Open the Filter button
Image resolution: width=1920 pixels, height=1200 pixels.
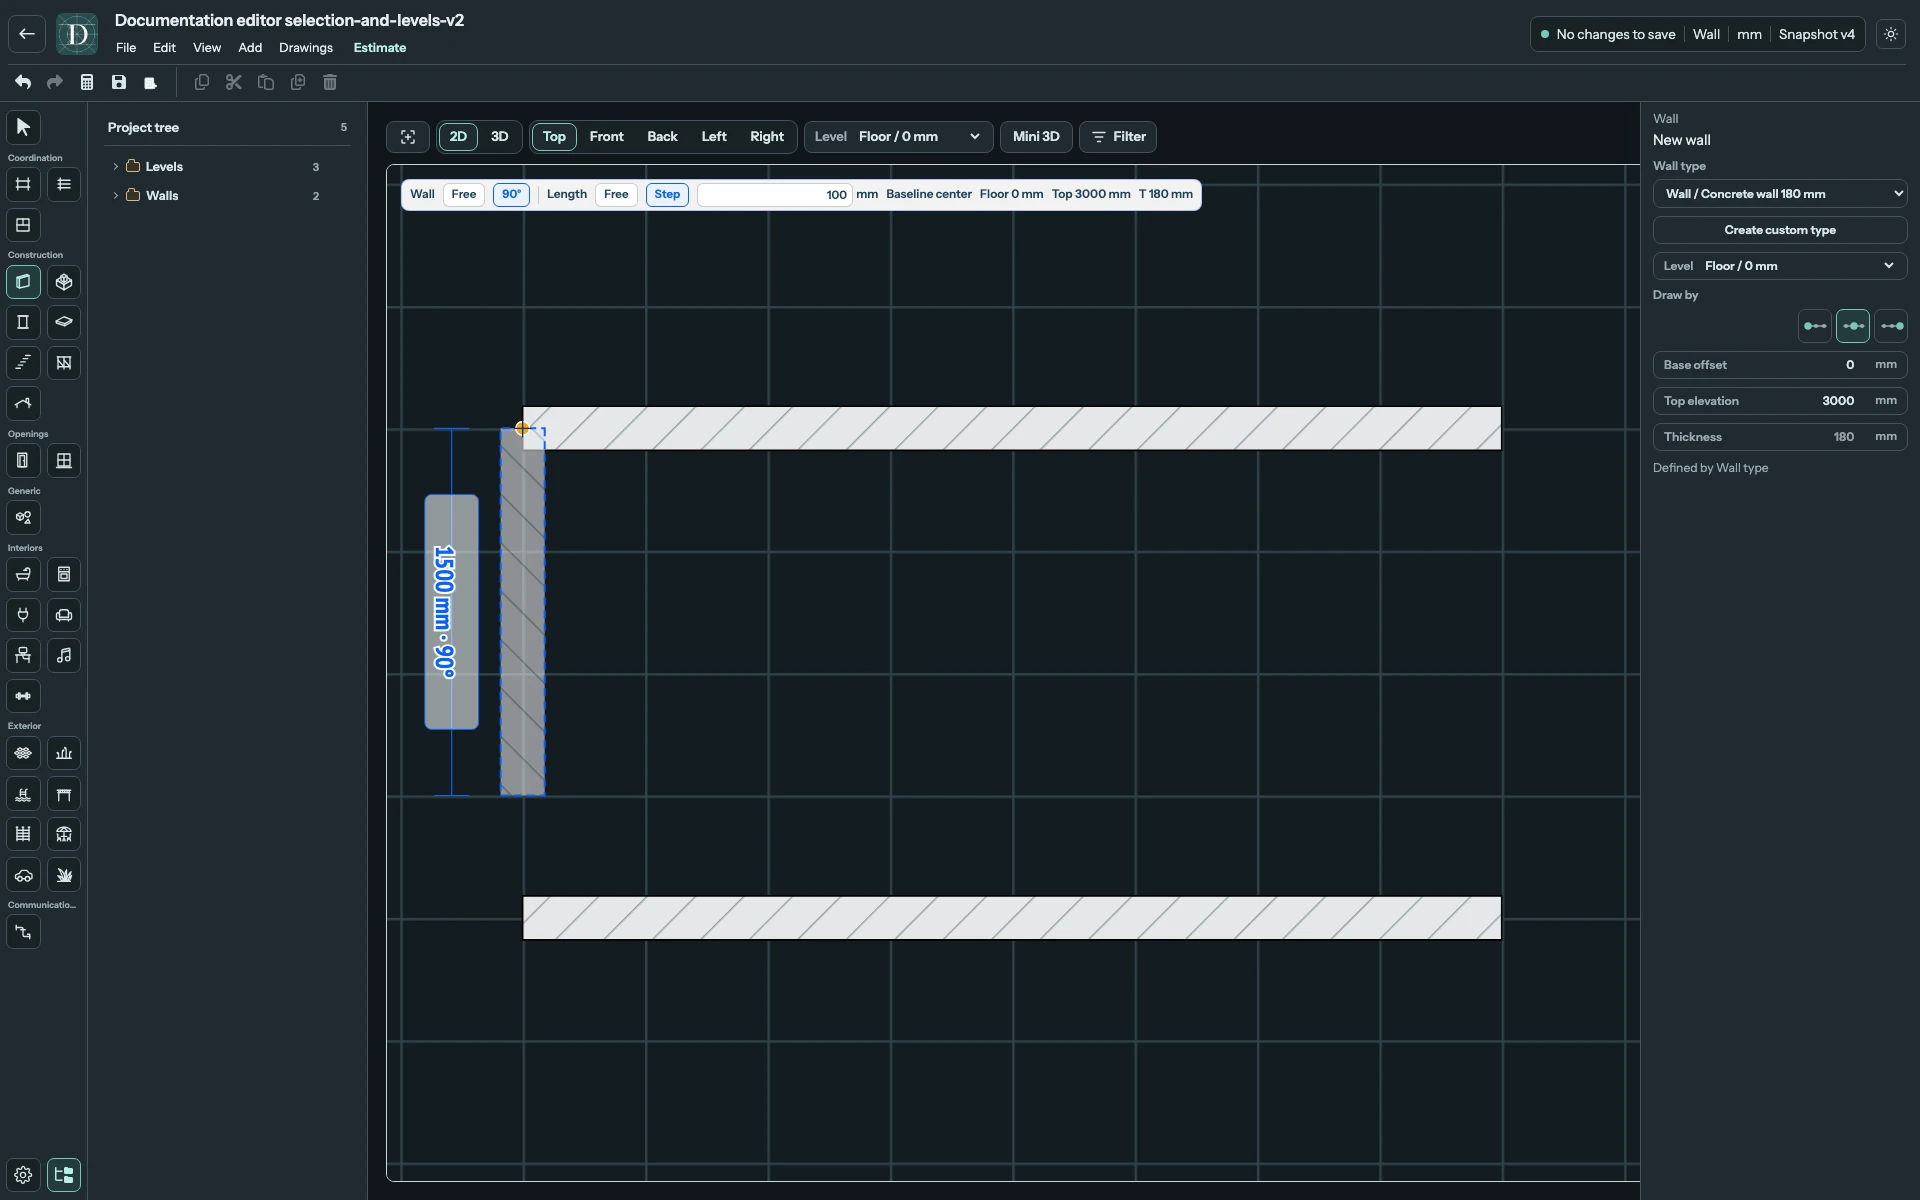pyautogui.click(x=1118, y=137)
